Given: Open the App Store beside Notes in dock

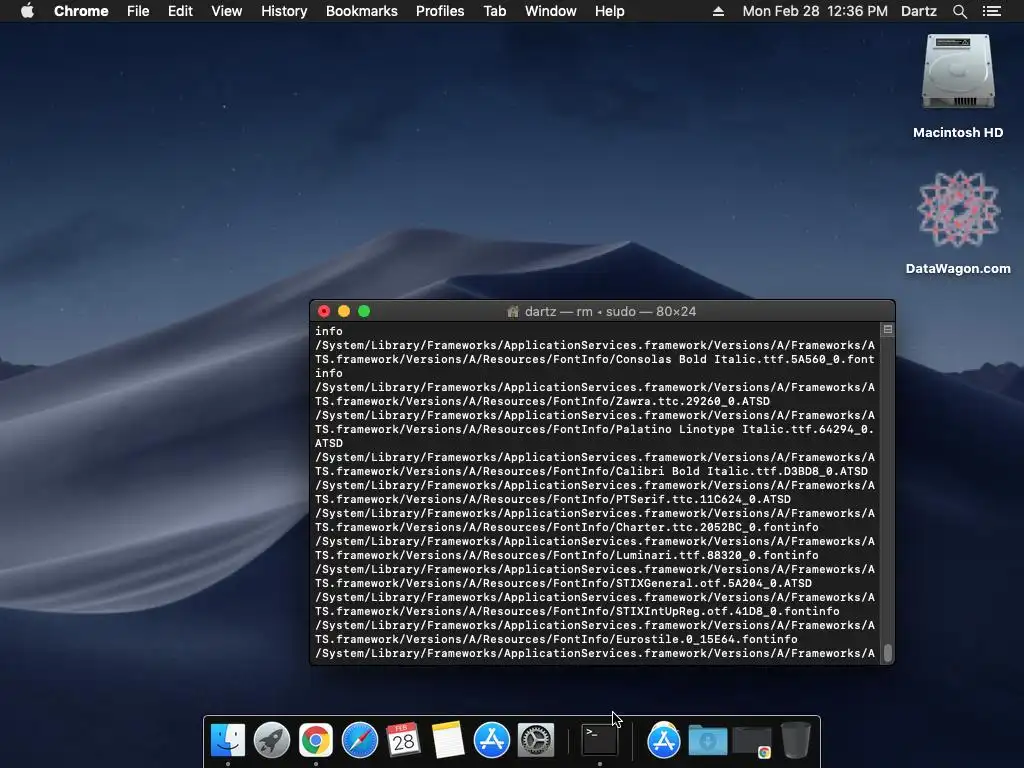Looking at the screenshot, I should (x=492, y=741).
